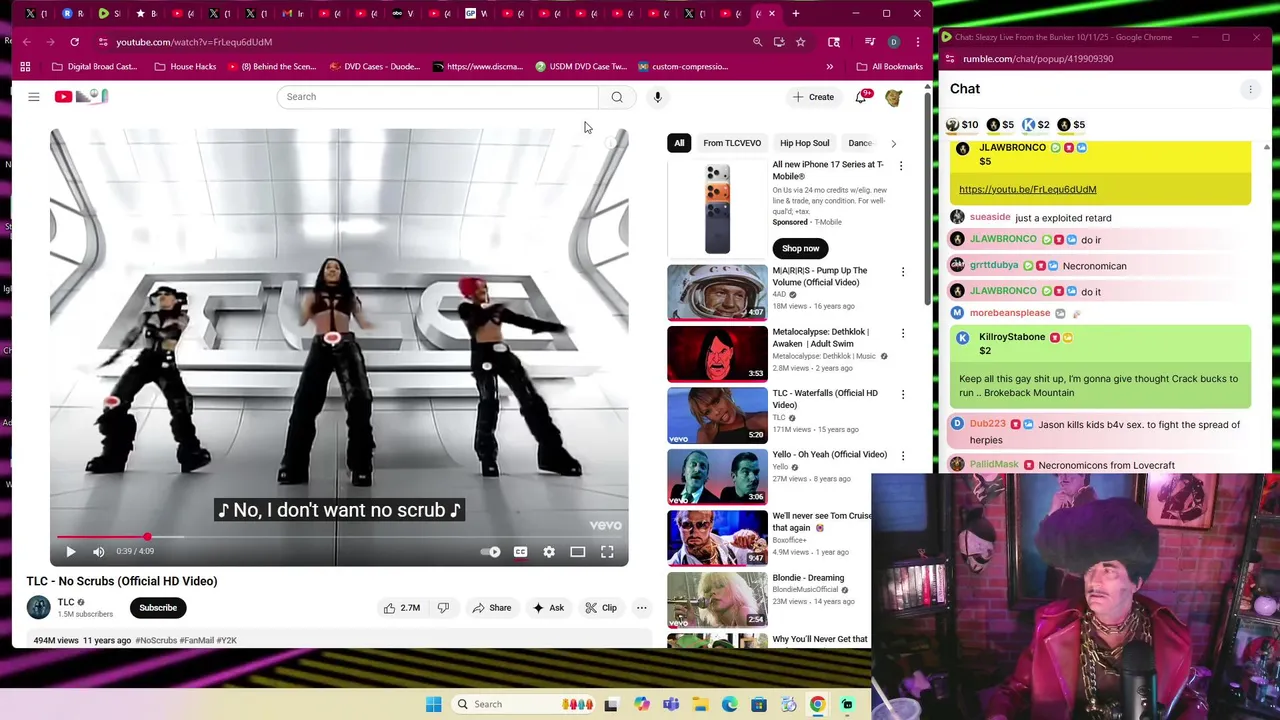
Task: Select the Hip Hop Soul chip
Action: (805, 143)
